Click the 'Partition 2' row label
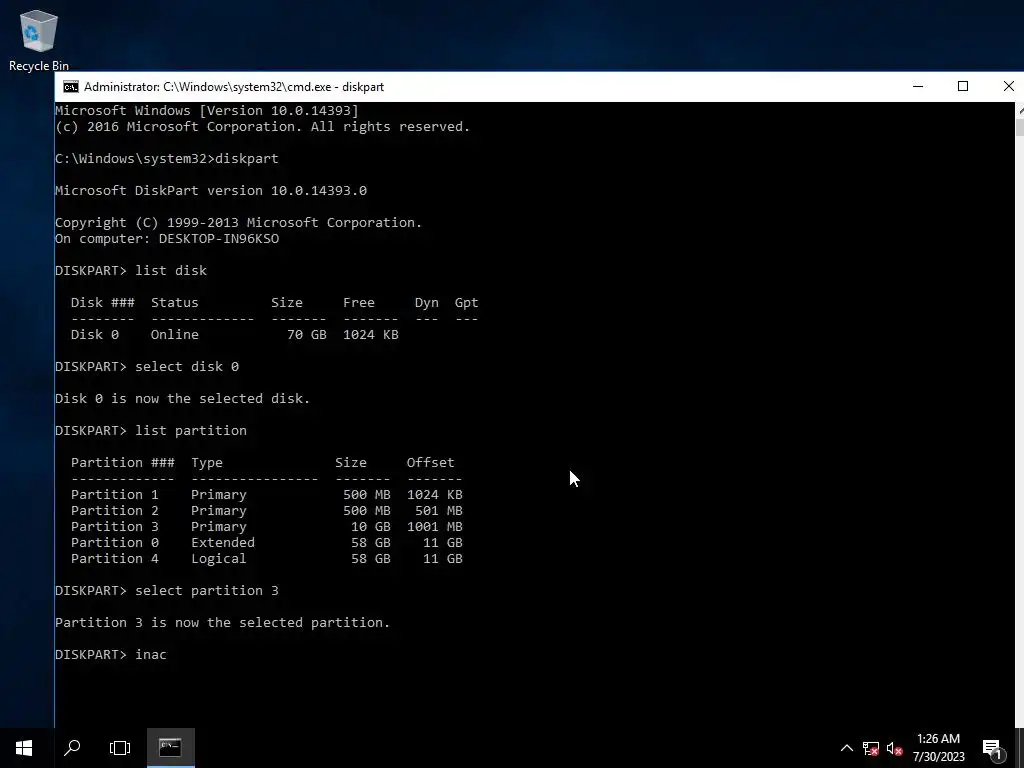The image size is (1024, 768). click(x=114, y=511)
